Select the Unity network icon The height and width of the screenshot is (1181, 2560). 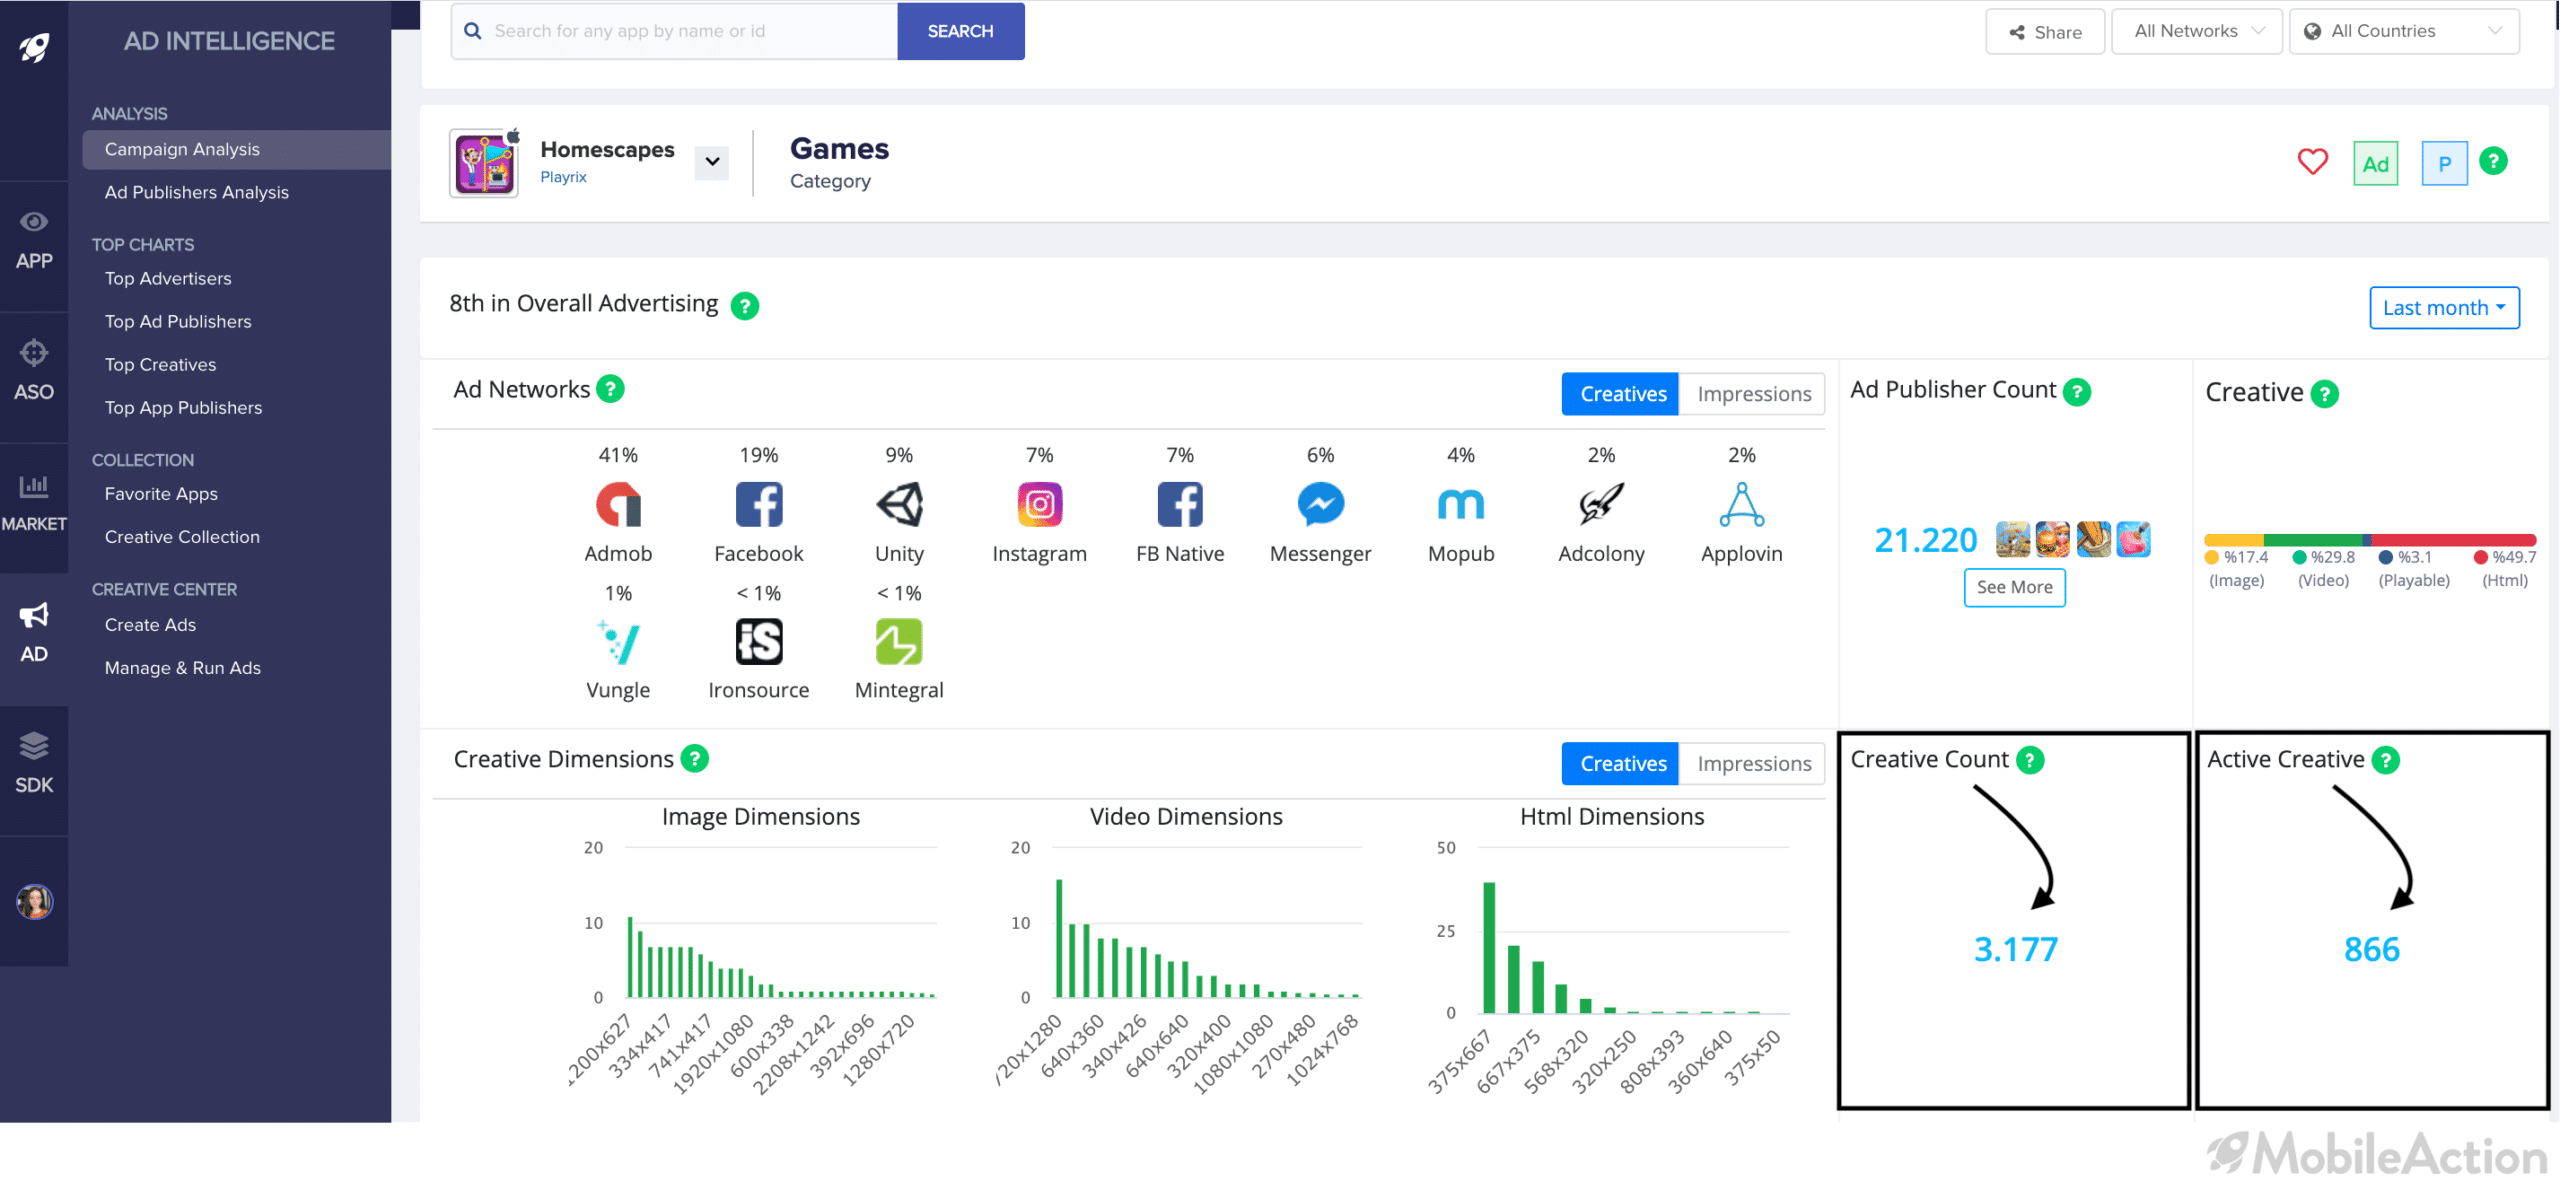pos(899,504)
